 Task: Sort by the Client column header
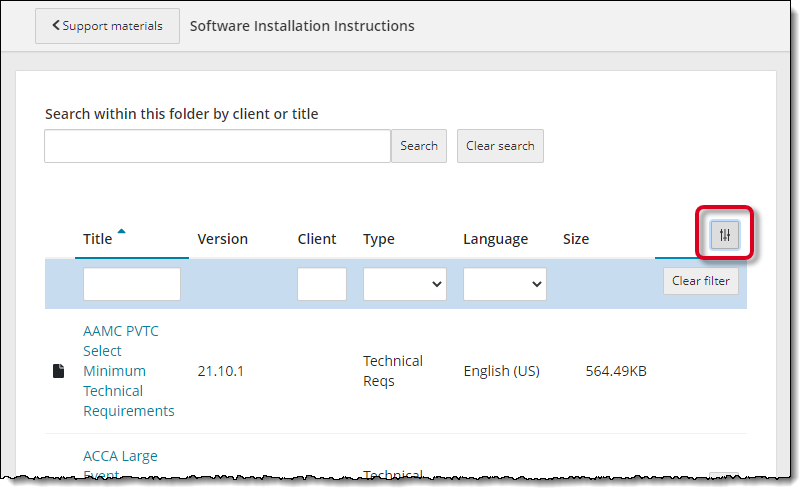[316, 239]
